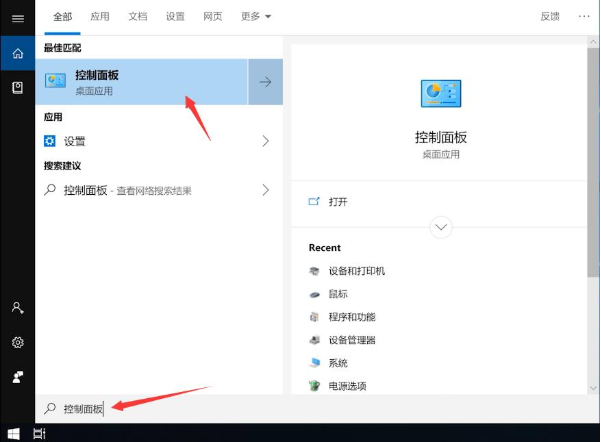Select the magnifier icon in the search box
Image resolution: width=601 pixels, height=442 pixels.
pos(50,409)
